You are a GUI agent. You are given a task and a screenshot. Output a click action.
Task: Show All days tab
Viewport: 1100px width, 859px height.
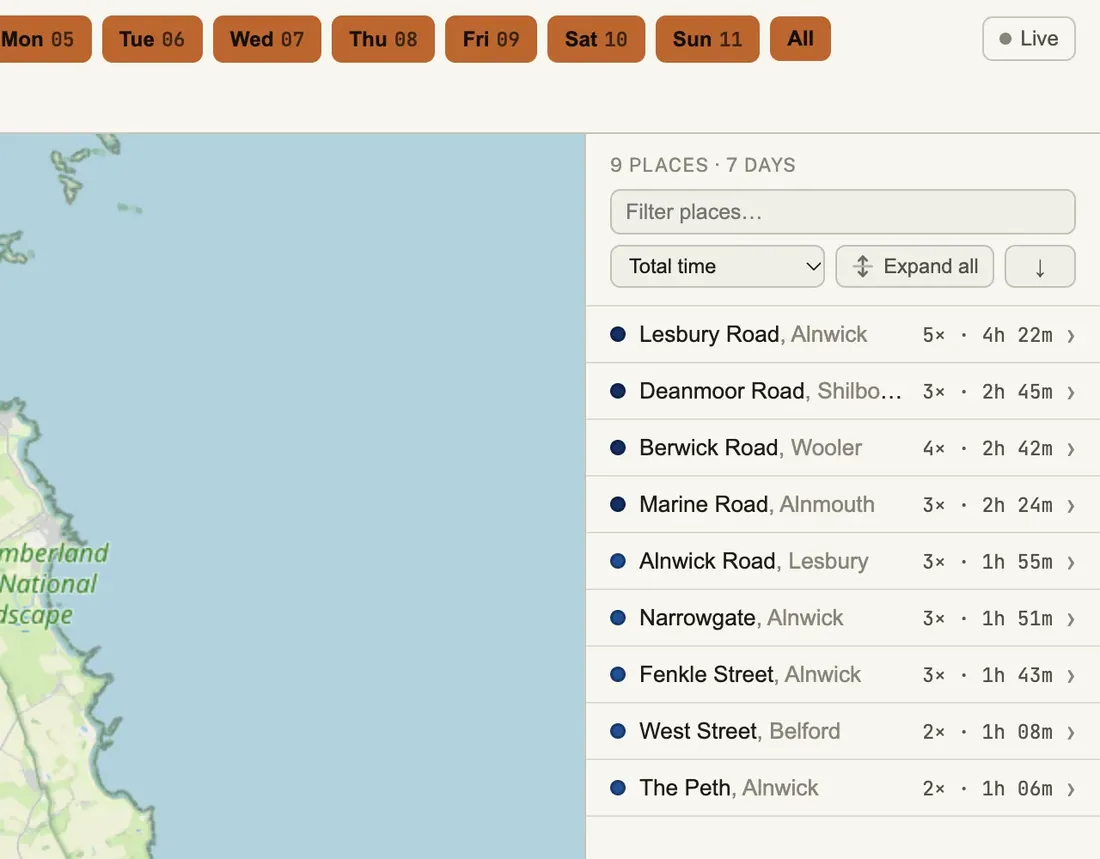coord(800,39)
